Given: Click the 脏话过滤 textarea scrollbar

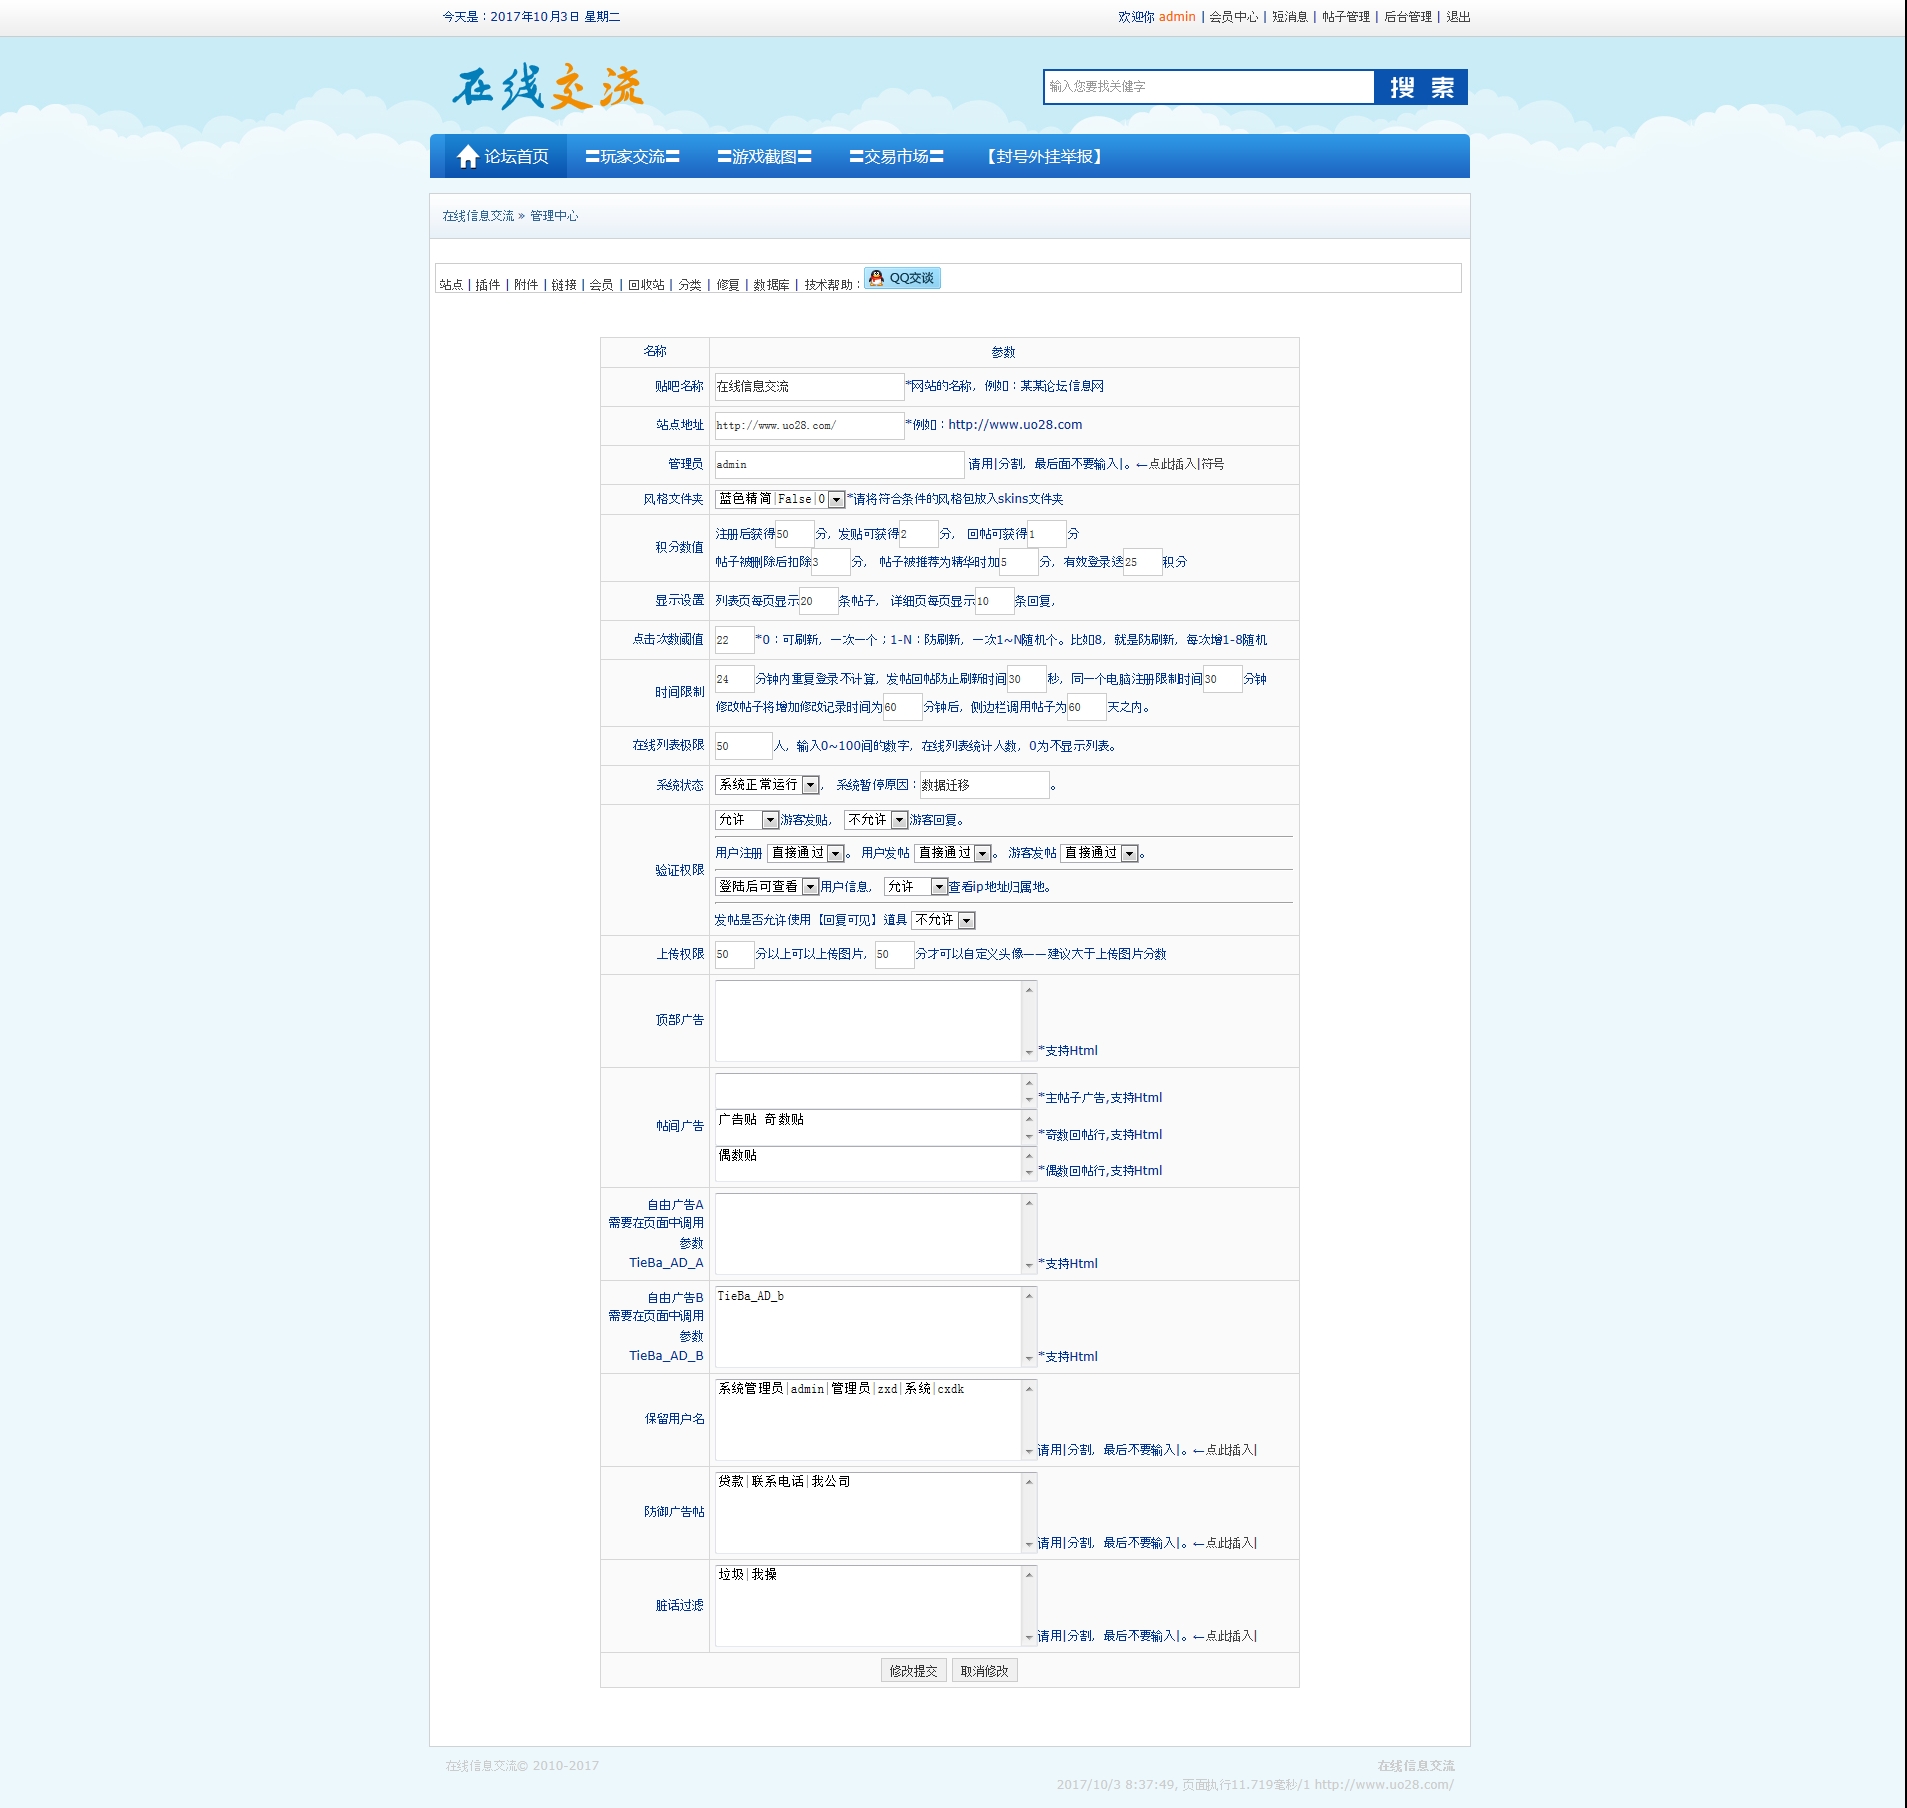Looking at the screenshot, I should pos(1029,1606).
